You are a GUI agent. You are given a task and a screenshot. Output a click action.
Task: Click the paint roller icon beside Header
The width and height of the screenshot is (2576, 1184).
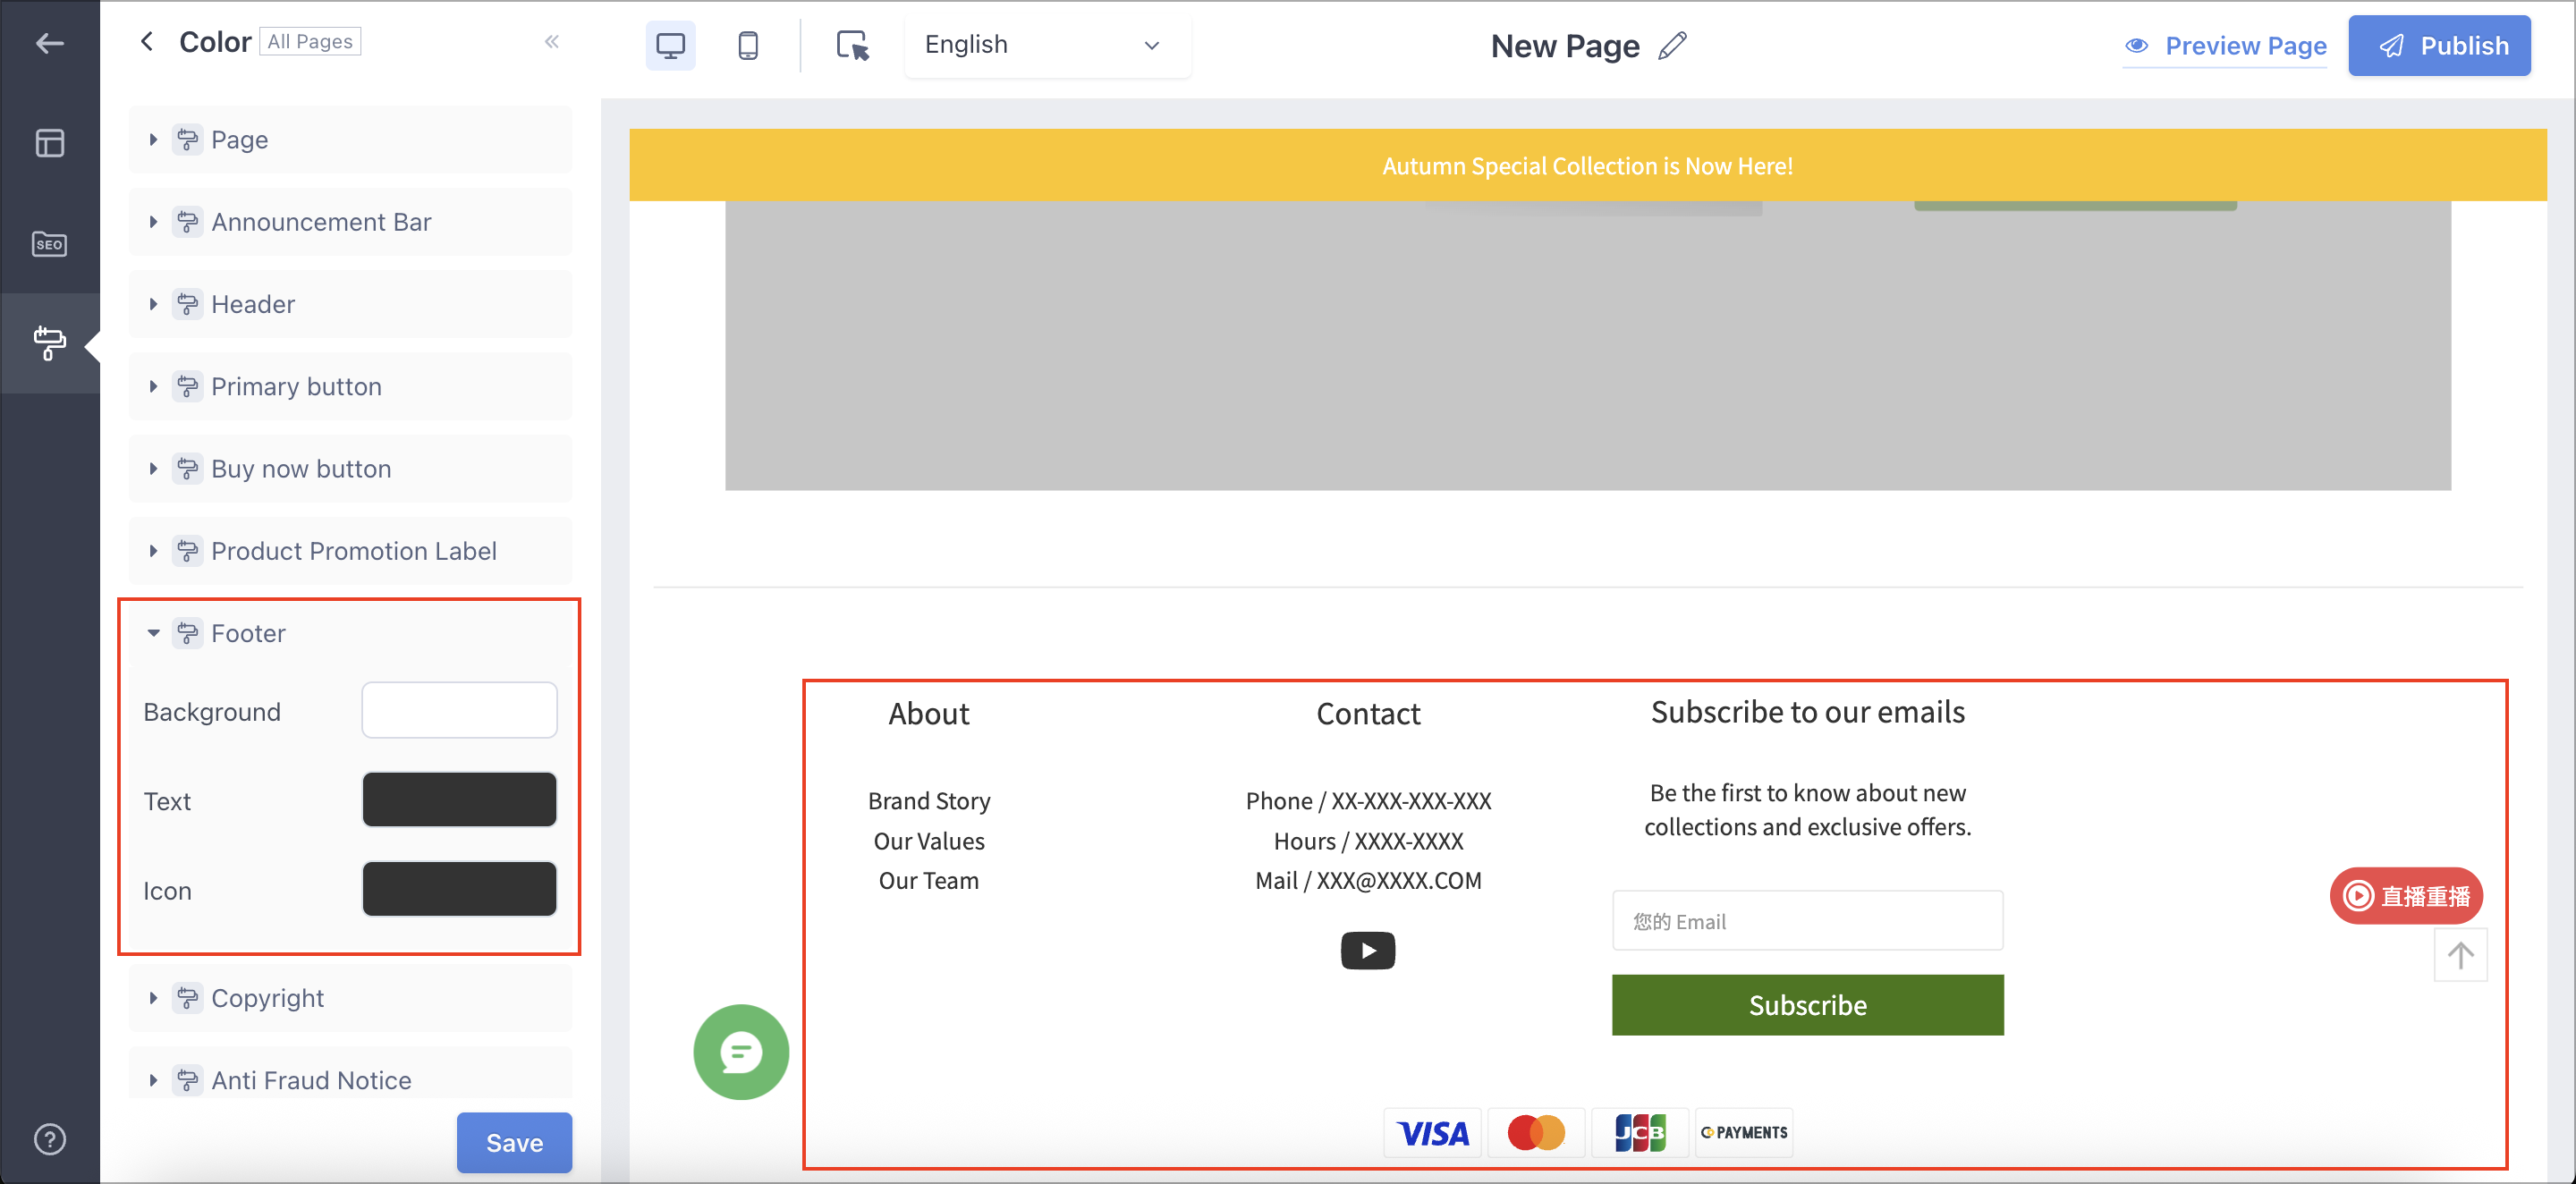[x=187, y=304]
